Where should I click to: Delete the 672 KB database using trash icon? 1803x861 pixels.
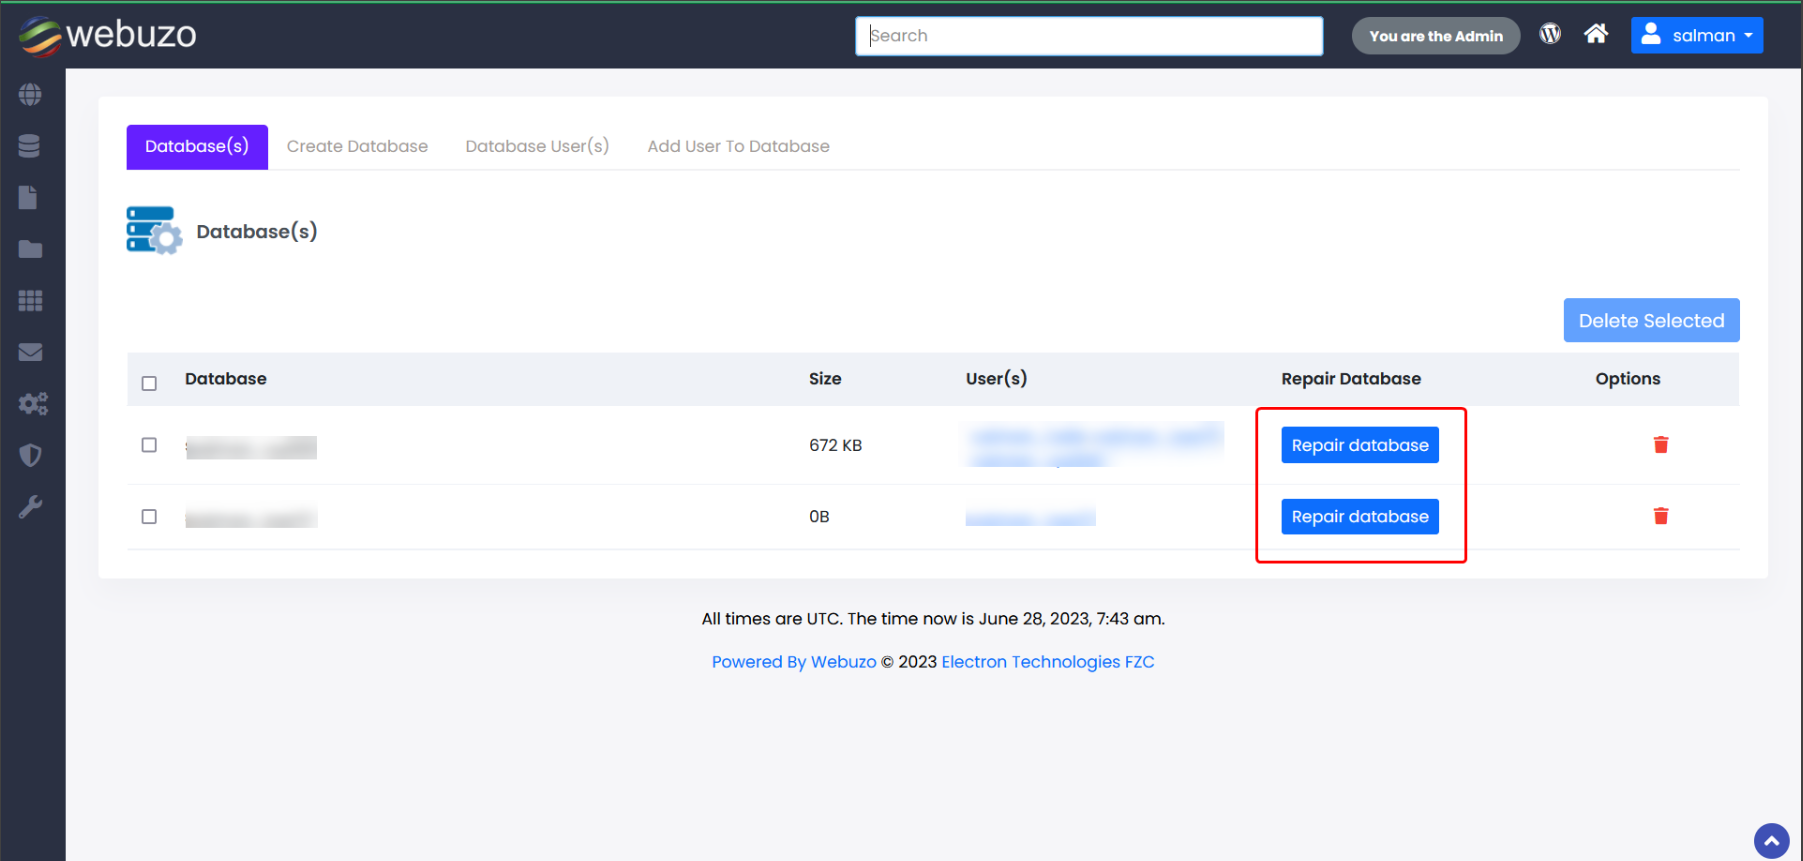coord(1660,445)
